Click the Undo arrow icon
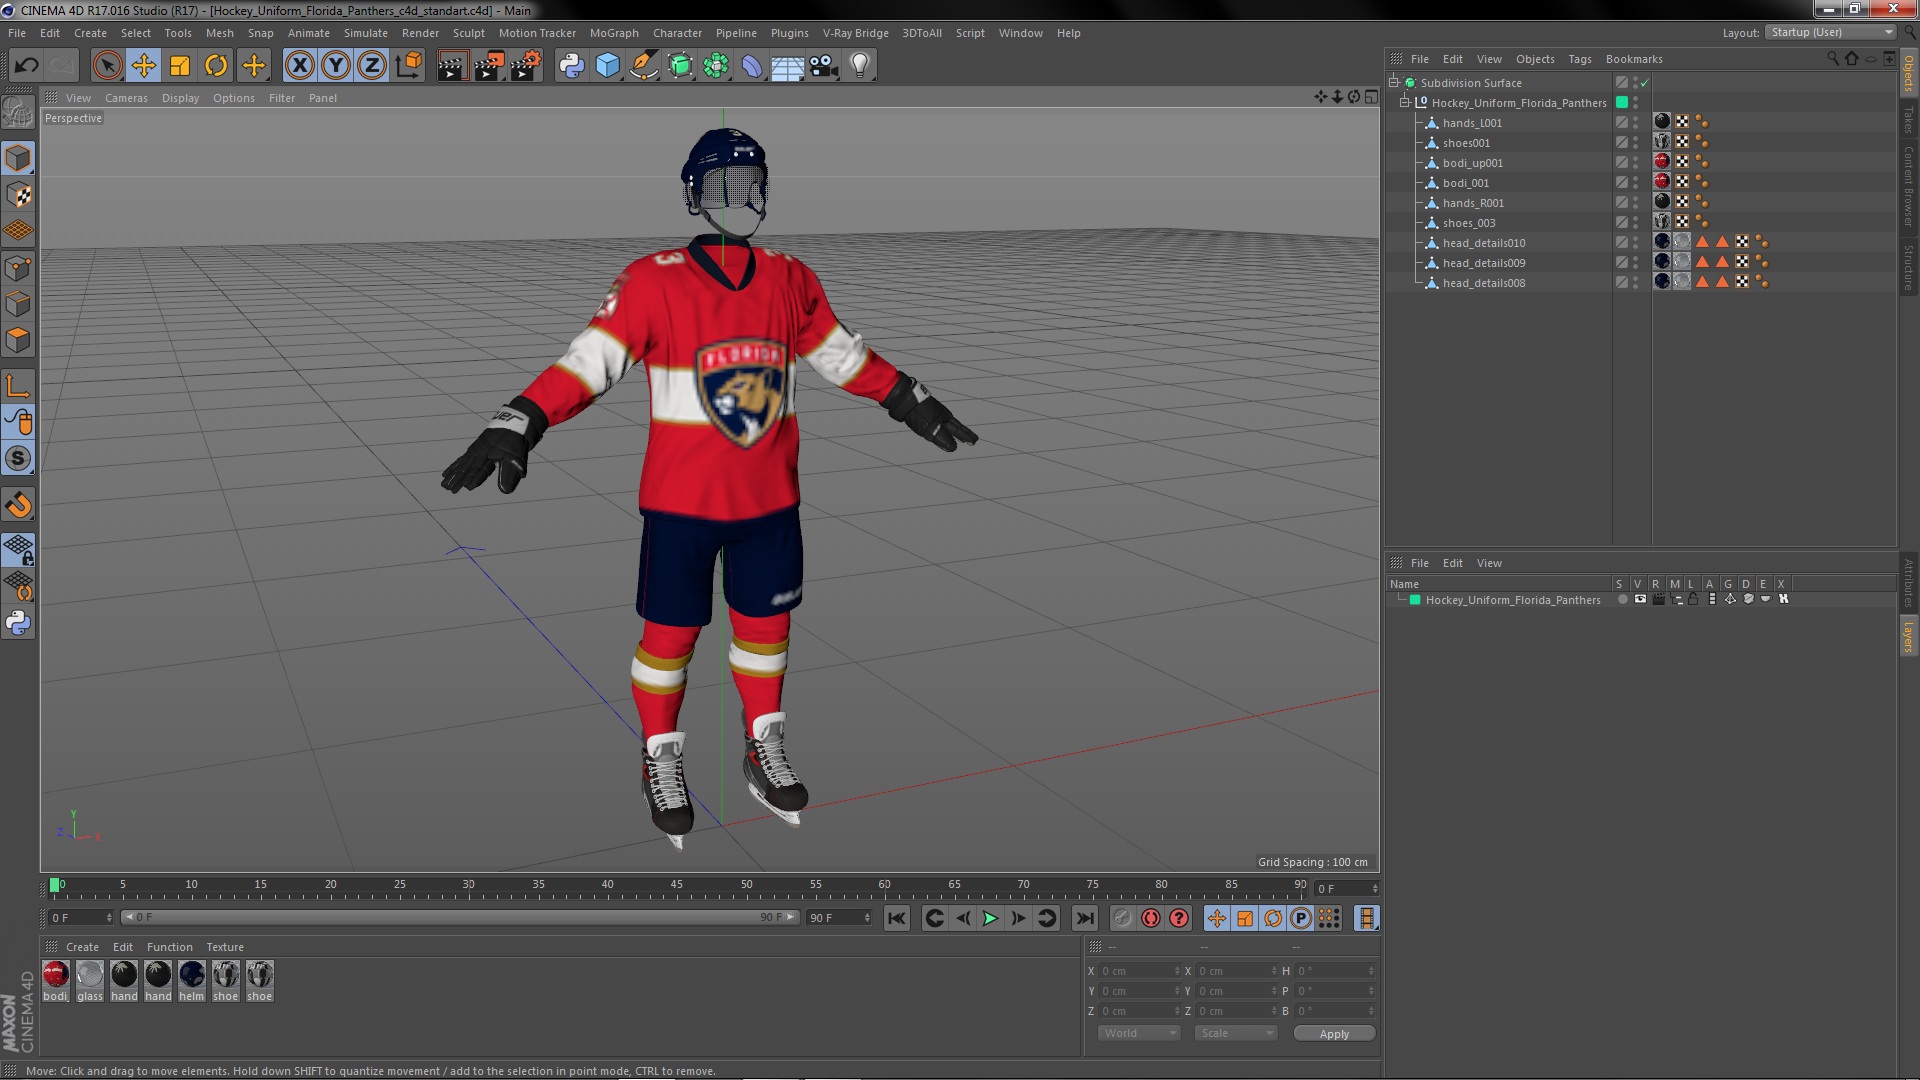Screen dimensions: 1920x1080 (27, 66)
